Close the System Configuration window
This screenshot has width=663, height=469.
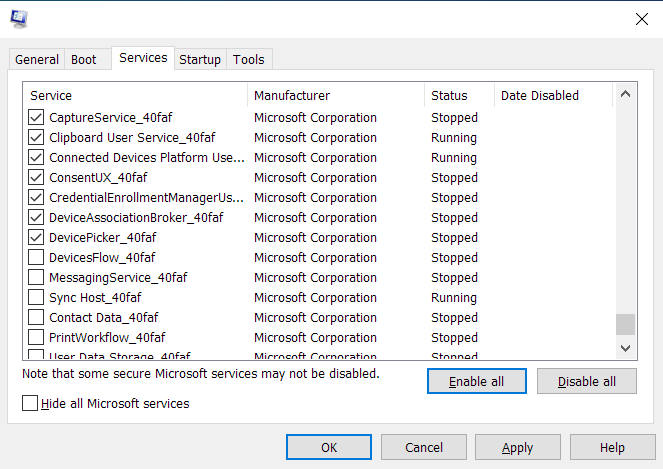pos(641,18)
